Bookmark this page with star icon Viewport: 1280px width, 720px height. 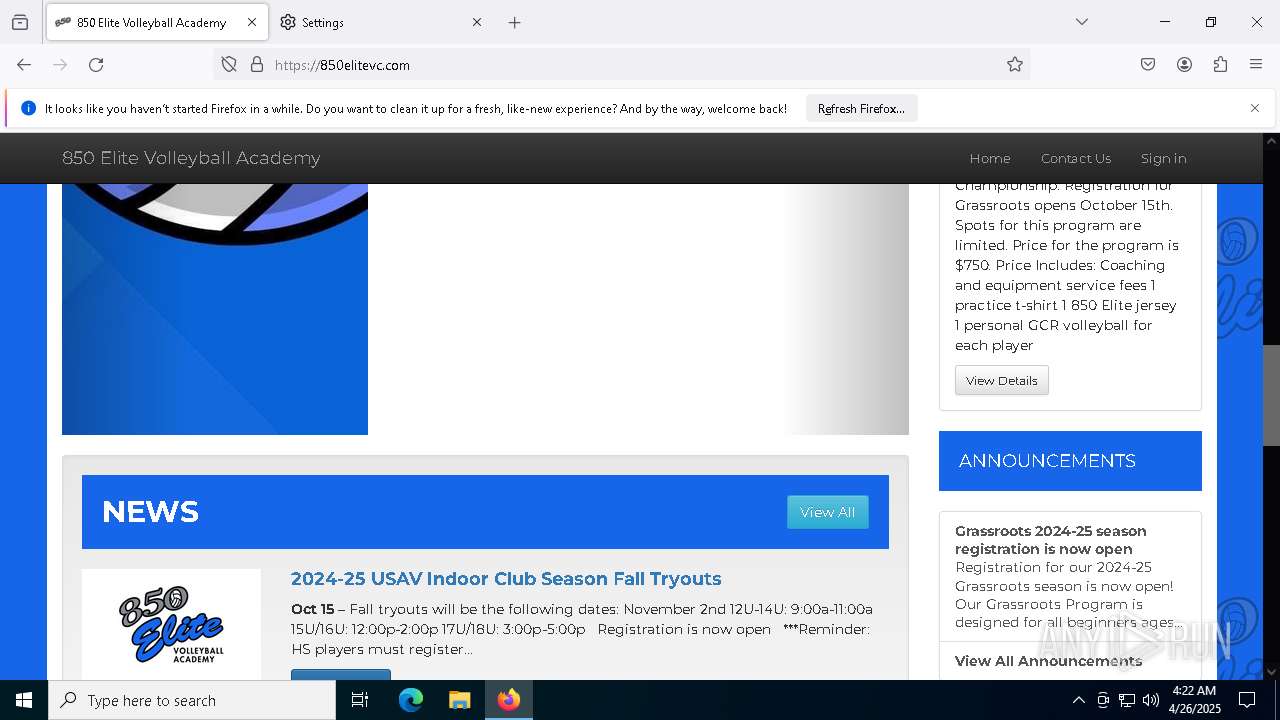(1015, 64)
